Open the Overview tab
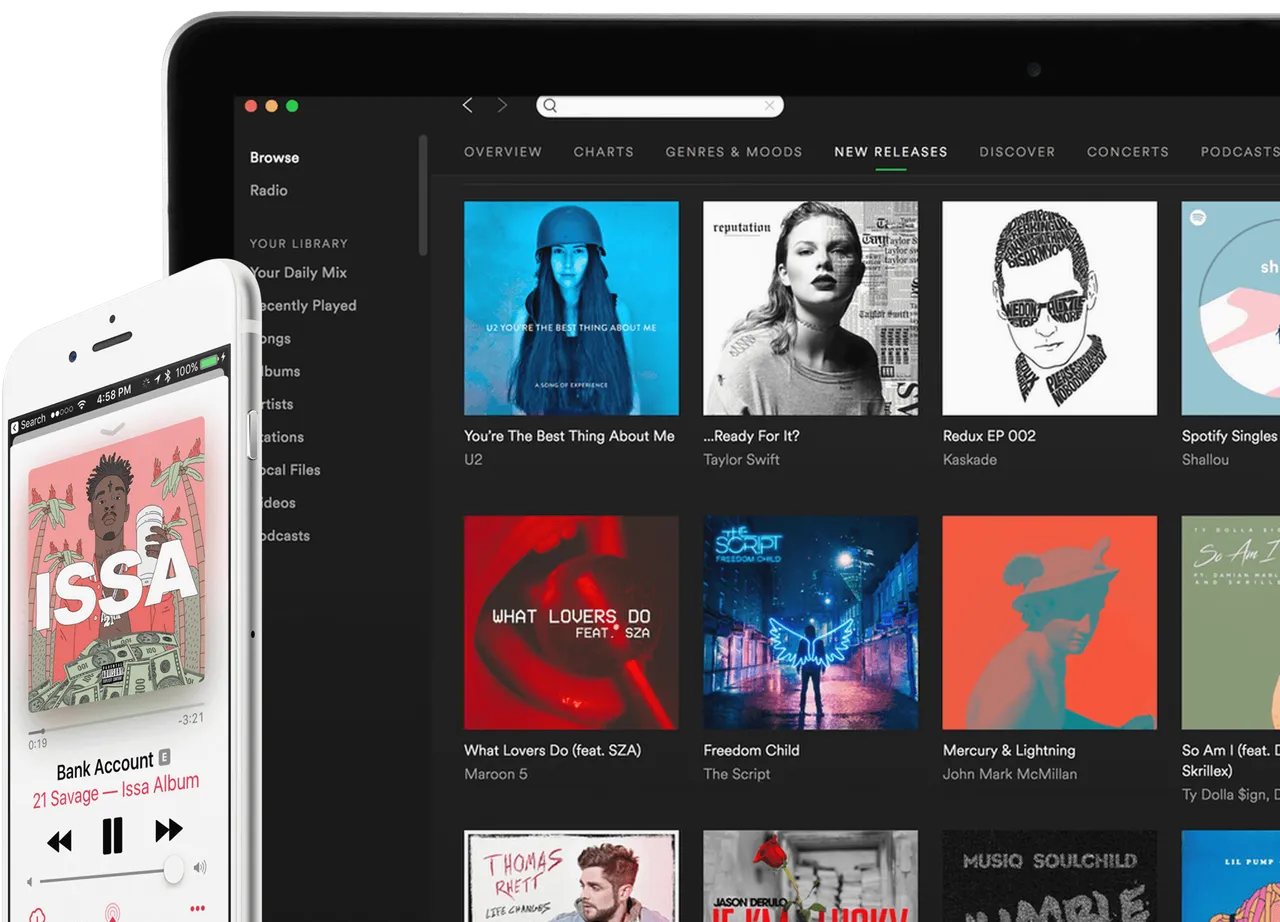The image size is (1280, 922). click(503, 152)
